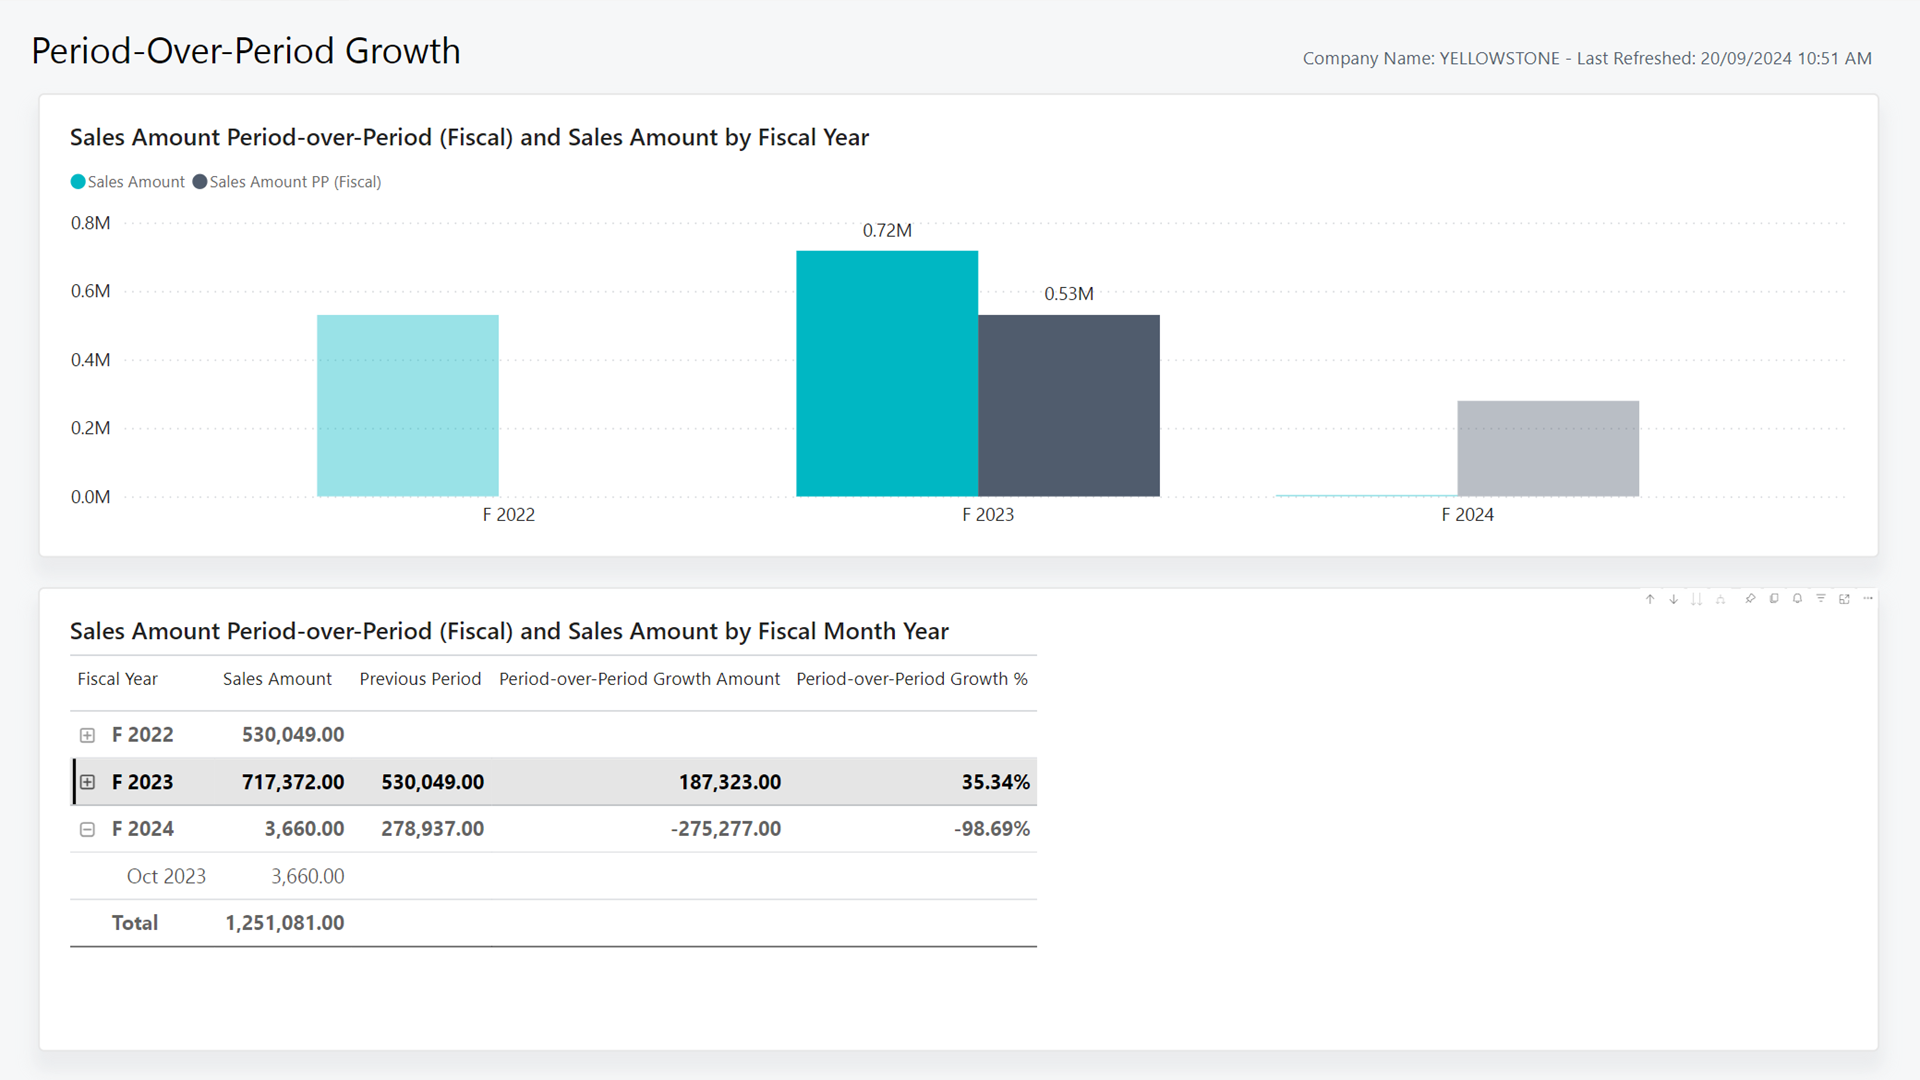Expand the F 2023 fiscal year row
Image resolution: width=1920 pixels, height=1080 pixels.
coord(87,781)
